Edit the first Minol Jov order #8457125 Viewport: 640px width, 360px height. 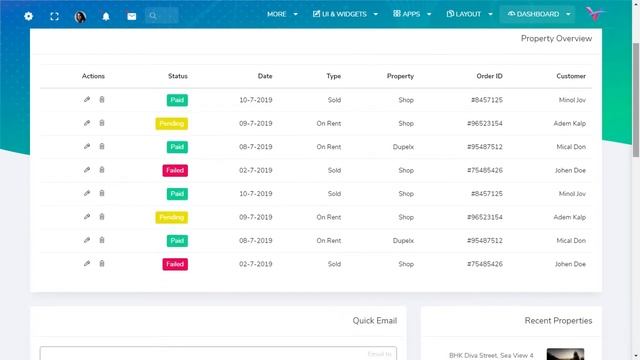pos(87,100)
